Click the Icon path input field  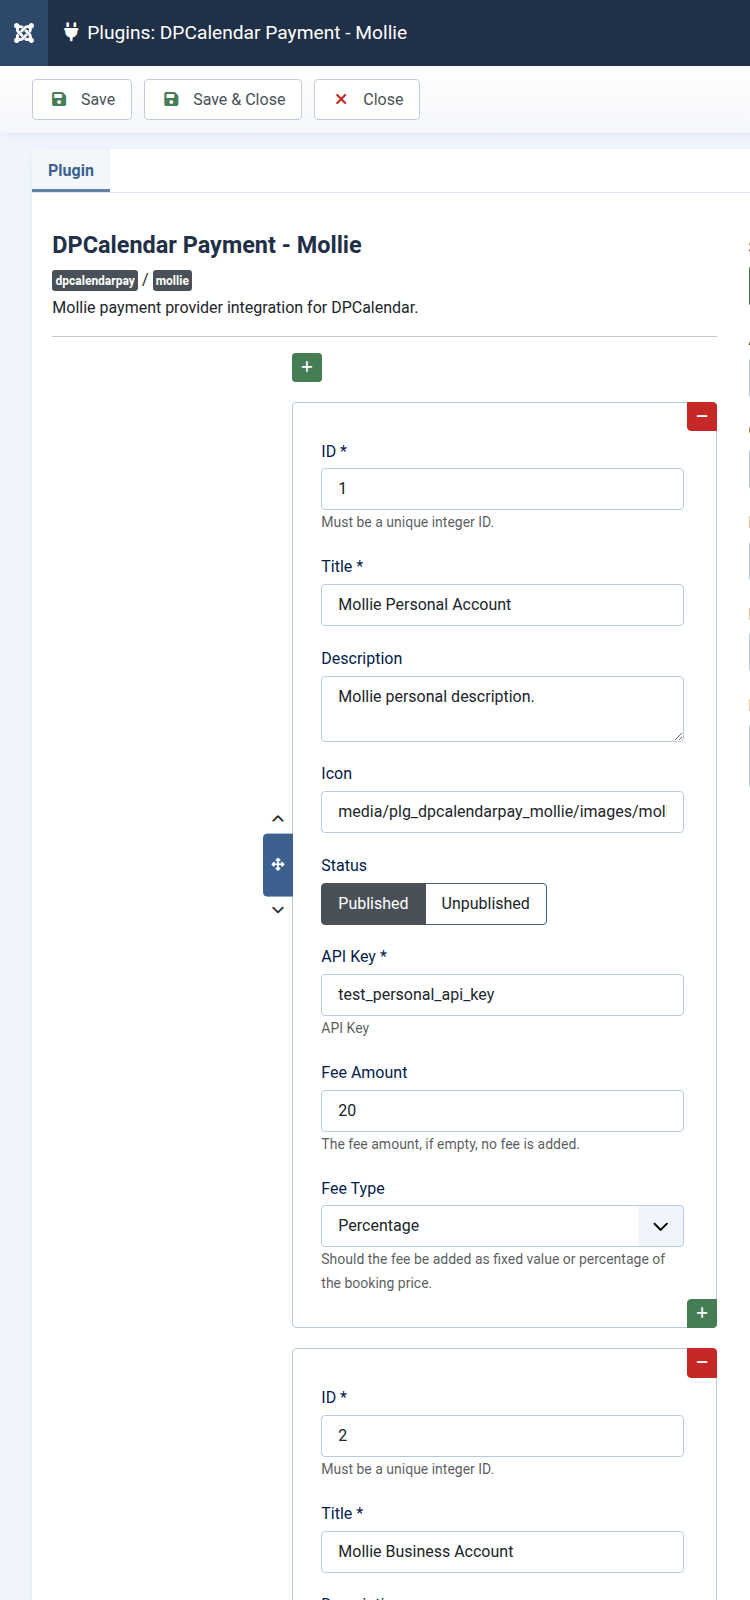[502, 812]
